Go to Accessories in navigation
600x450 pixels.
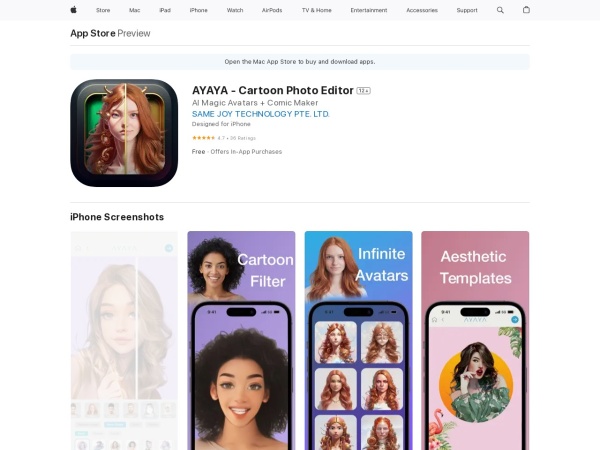point(422,10)
